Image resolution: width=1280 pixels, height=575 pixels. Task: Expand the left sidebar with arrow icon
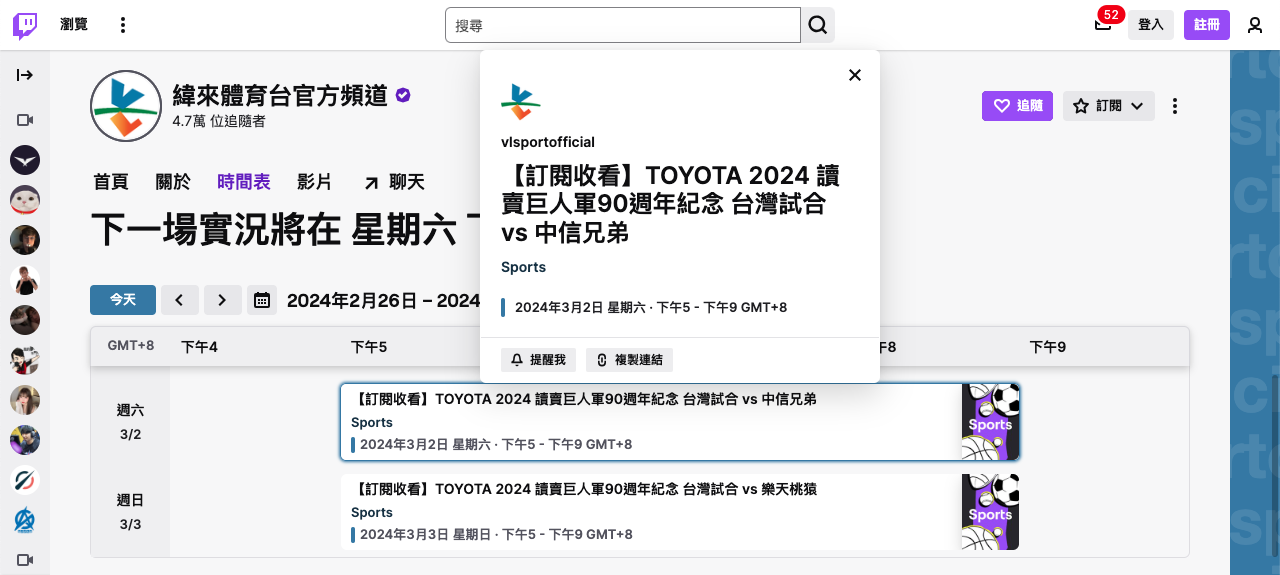click(x=25, y=75)
